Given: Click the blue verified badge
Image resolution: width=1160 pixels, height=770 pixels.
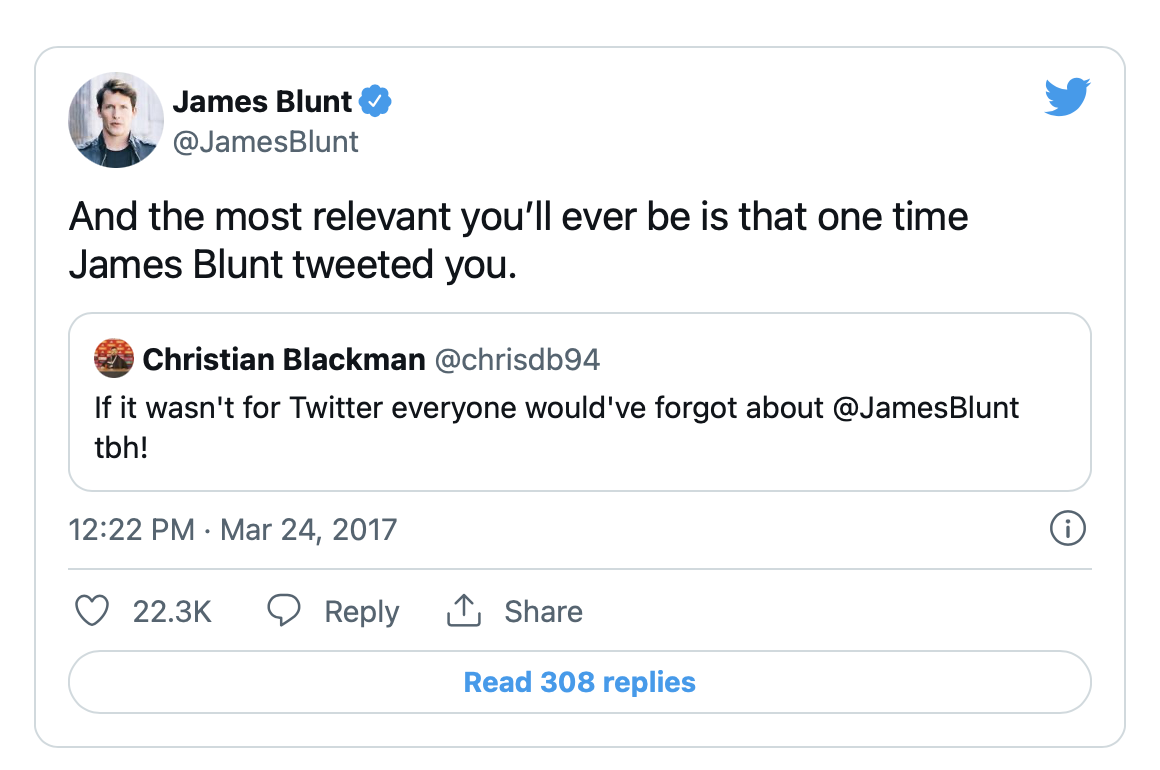Looking at the screenshot, I should (x=376, y=101).
